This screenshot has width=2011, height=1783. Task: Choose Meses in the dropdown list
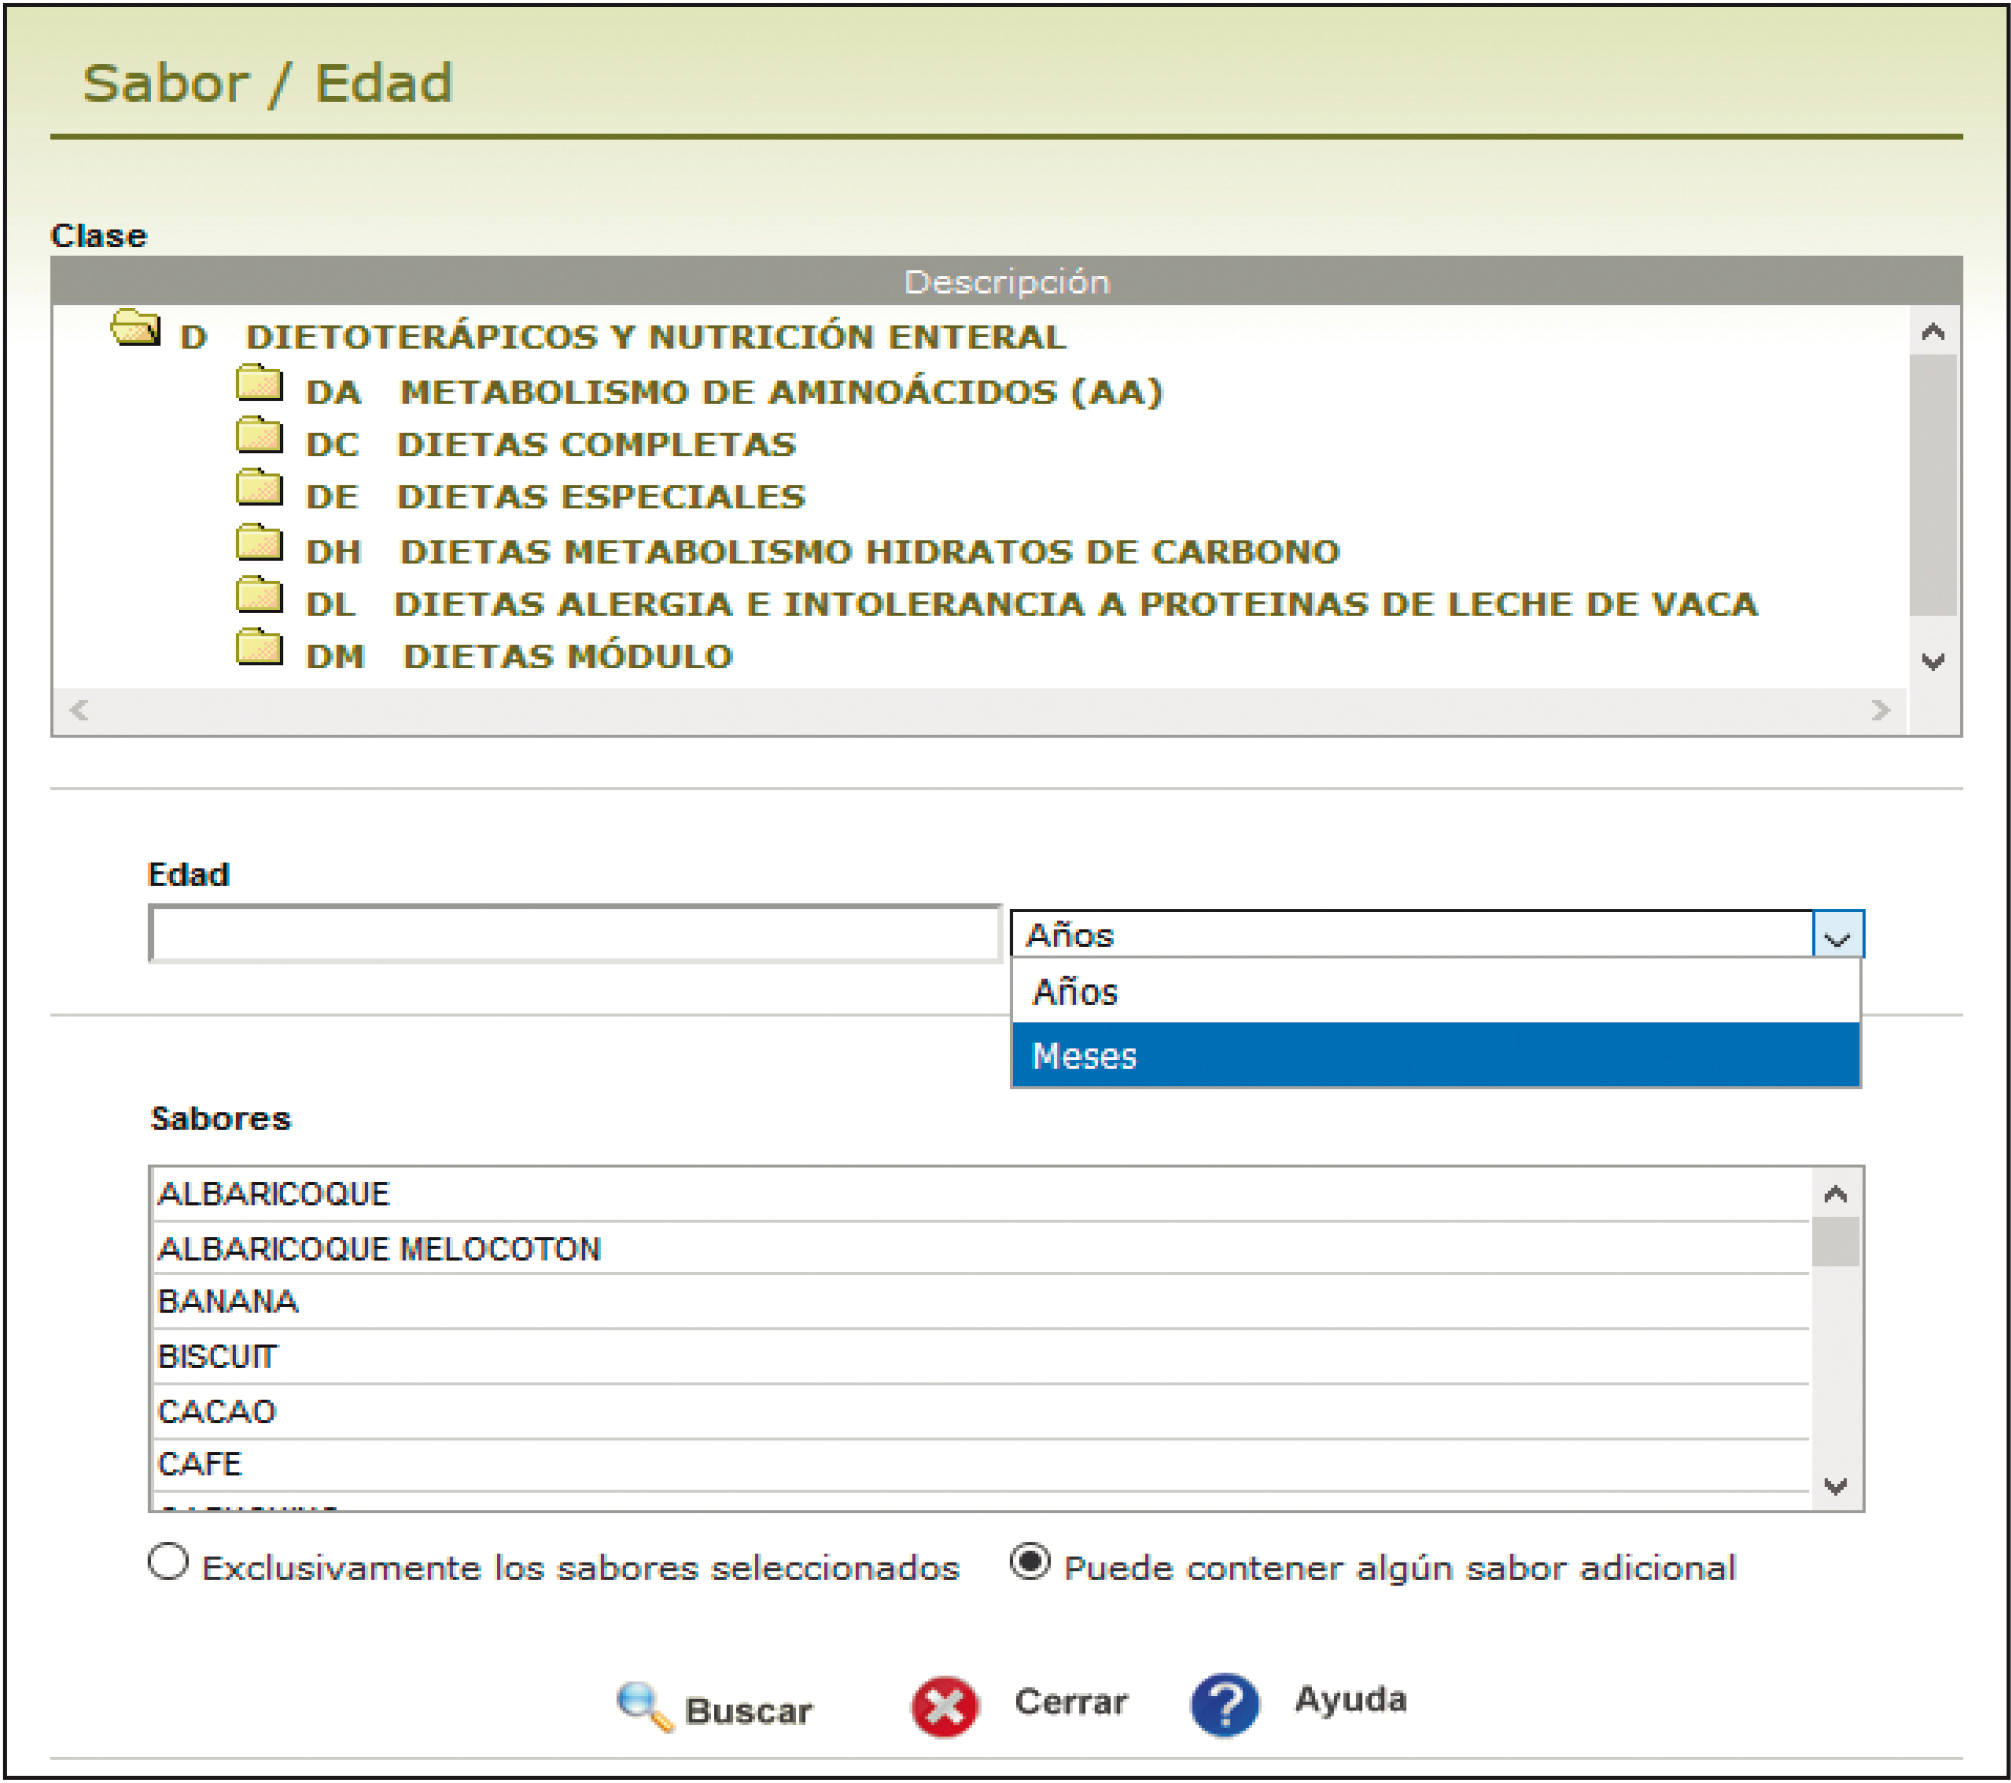1084,1056
